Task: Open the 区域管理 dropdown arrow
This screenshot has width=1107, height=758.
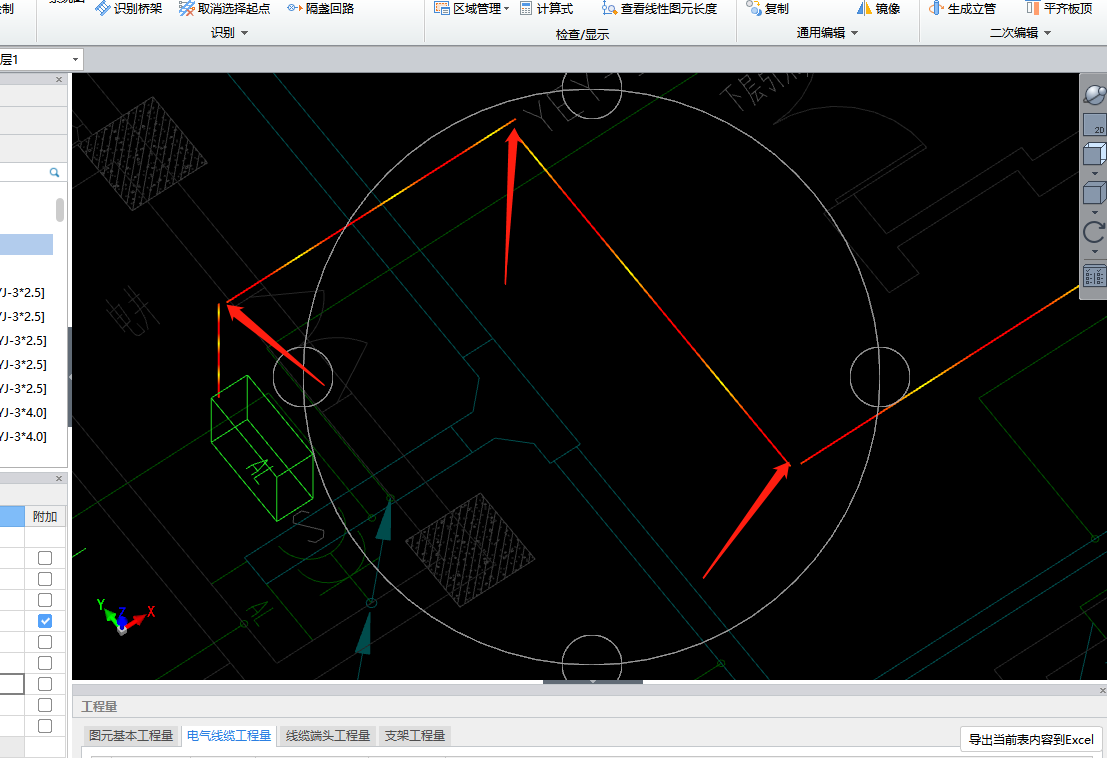Action: (x=506, y=8)
